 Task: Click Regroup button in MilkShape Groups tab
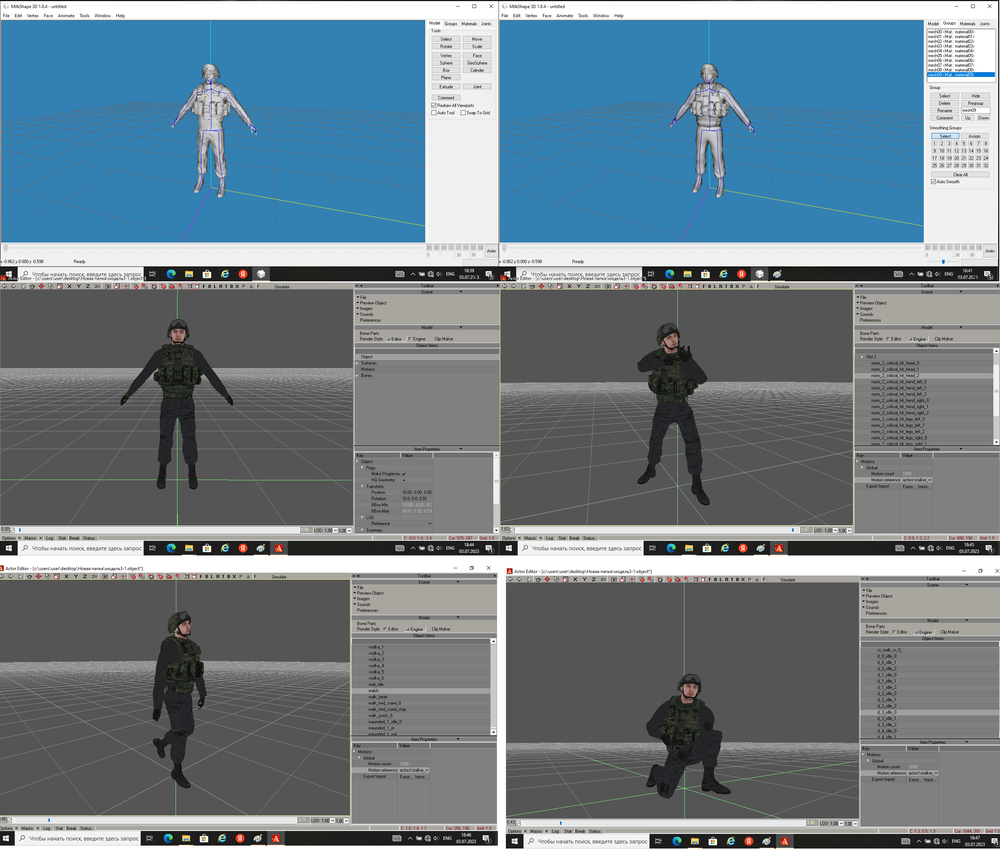coord(975,103)
